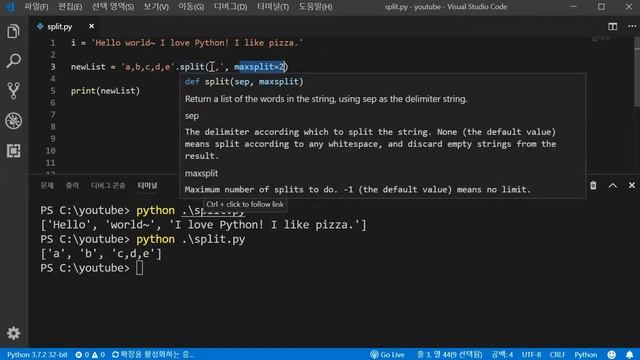Click the print(newList) code line
The width and height of the screenshot is (640, 360).
pos(105,91)
